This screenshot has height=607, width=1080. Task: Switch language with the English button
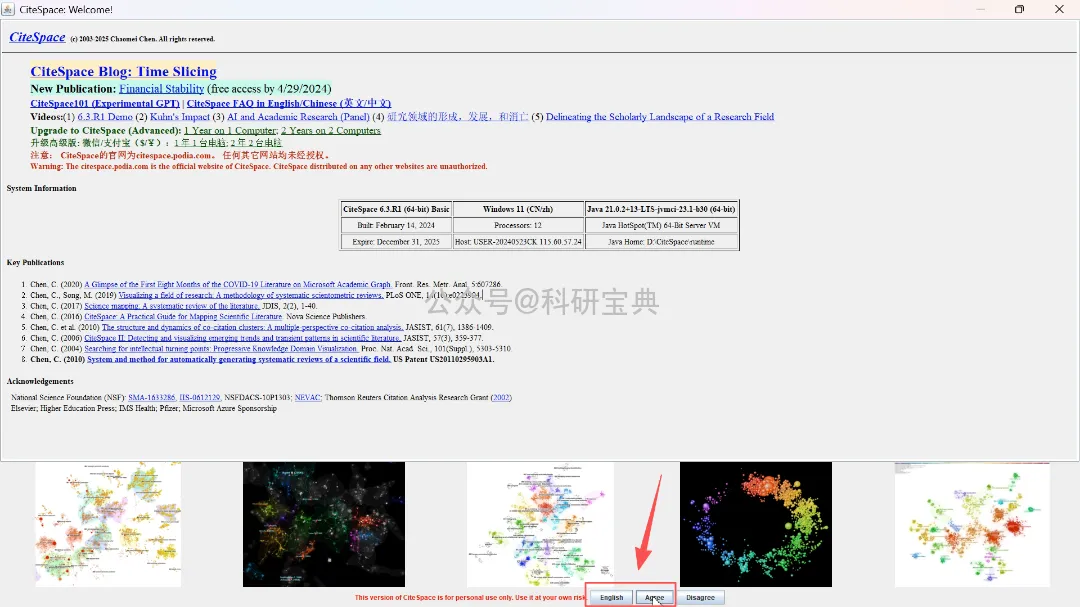click(611, 597)
